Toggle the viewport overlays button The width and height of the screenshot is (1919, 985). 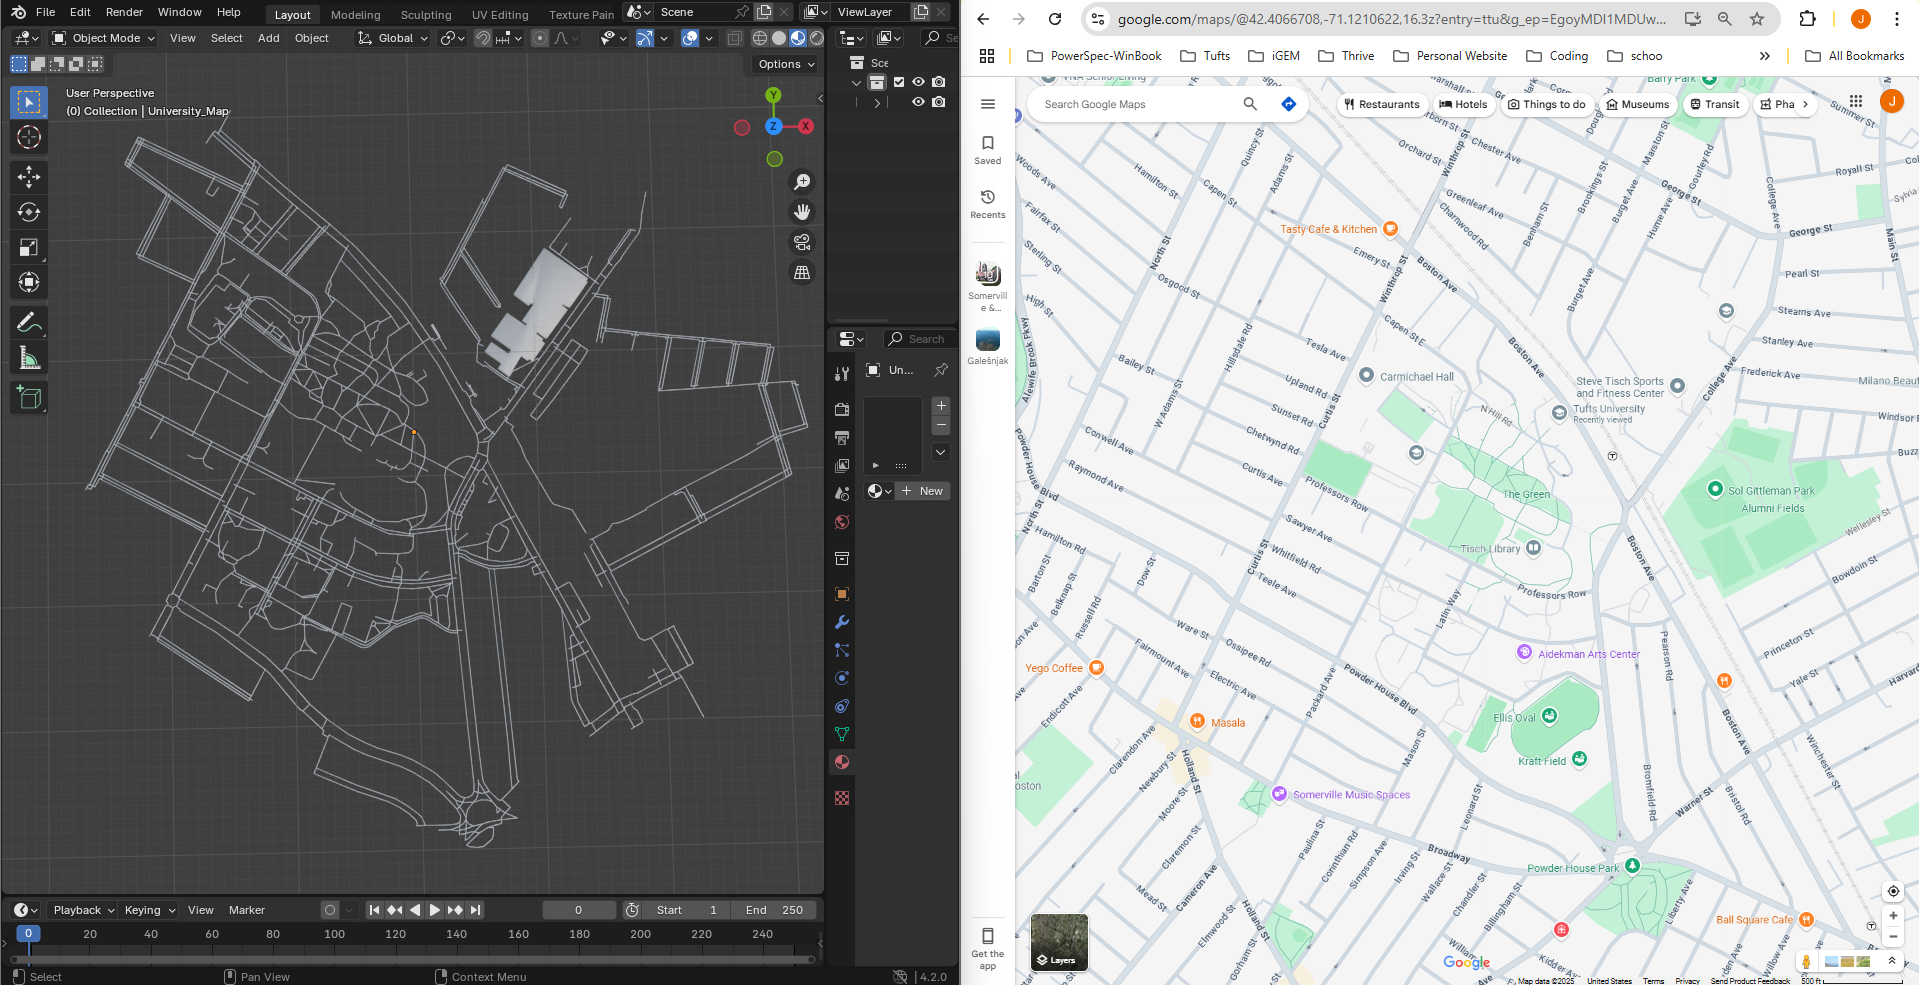tap(690, 38)
